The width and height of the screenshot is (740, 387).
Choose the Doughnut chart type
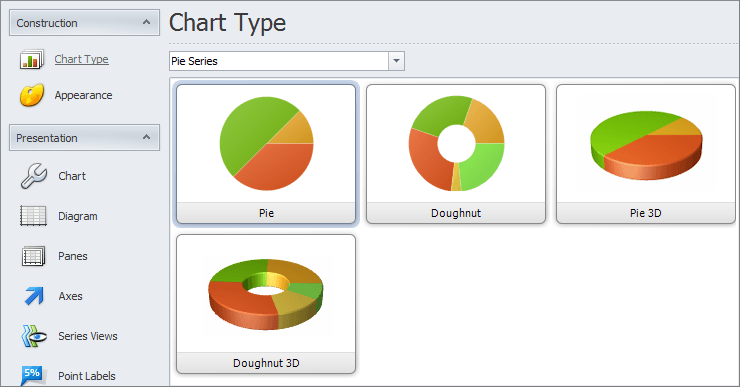point(456,154)
